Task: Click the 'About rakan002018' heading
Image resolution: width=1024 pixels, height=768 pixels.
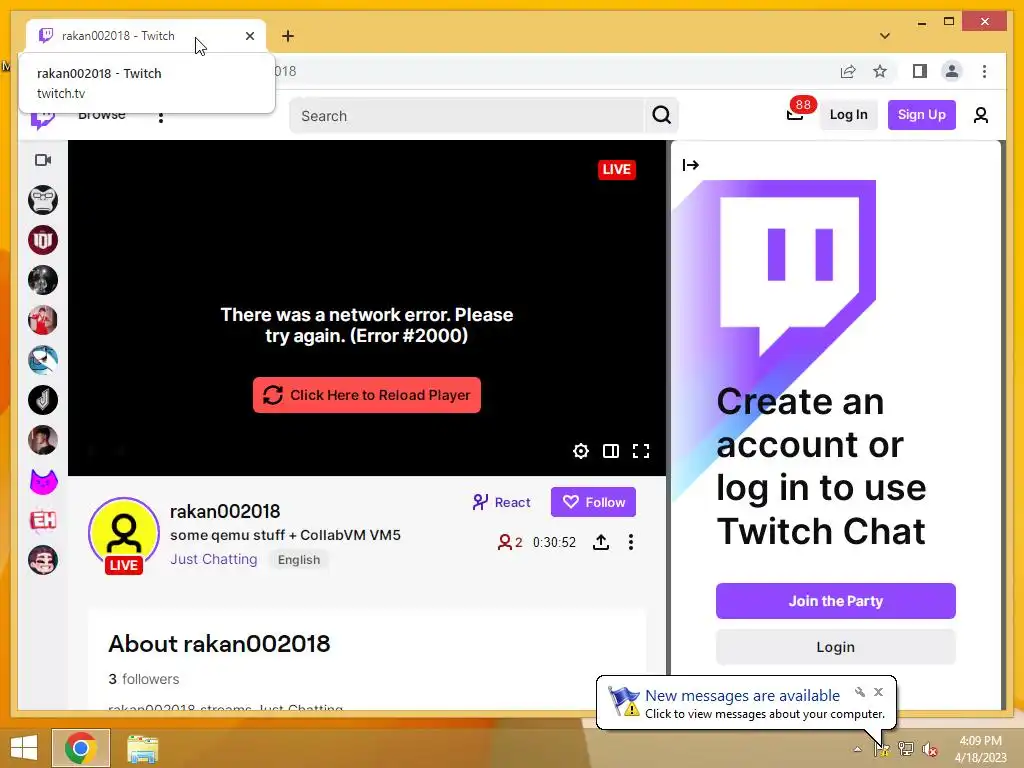Action: (x=219, y=644)
